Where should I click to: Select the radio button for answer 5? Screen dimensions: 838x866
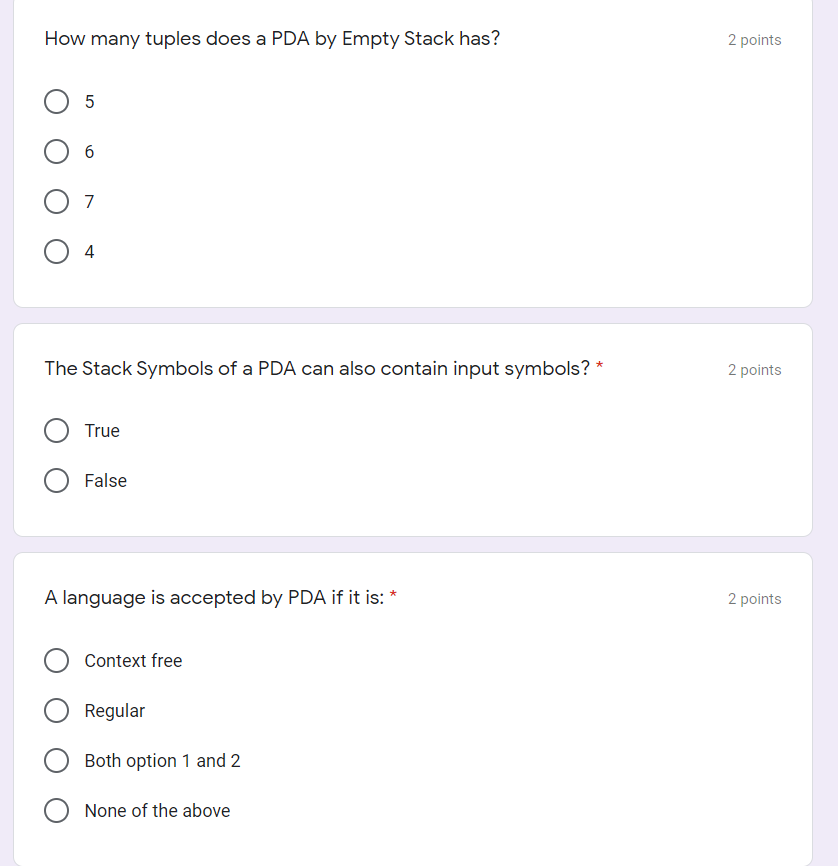tap(57, 102)
